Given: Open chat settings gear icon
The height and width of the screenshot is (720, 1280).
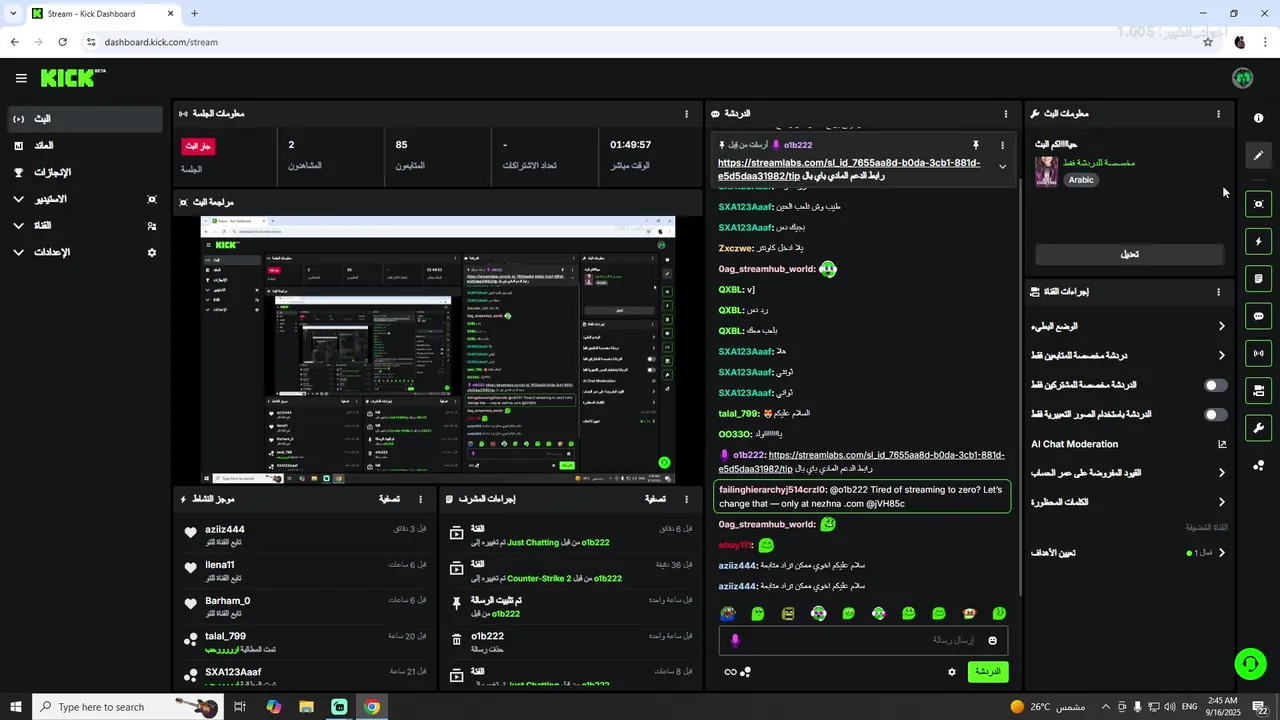Looking at the screenshot, I should [952, 672].
